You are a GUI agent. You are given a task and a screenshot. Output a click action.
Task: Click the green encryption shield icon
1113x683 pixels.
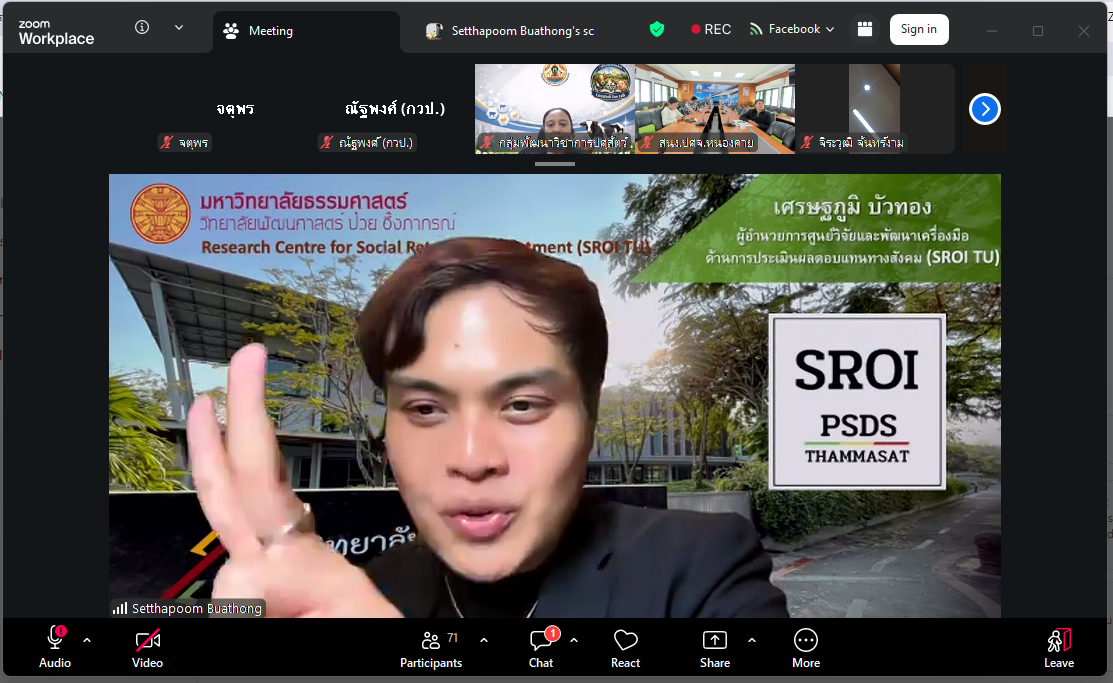(657, 29)
